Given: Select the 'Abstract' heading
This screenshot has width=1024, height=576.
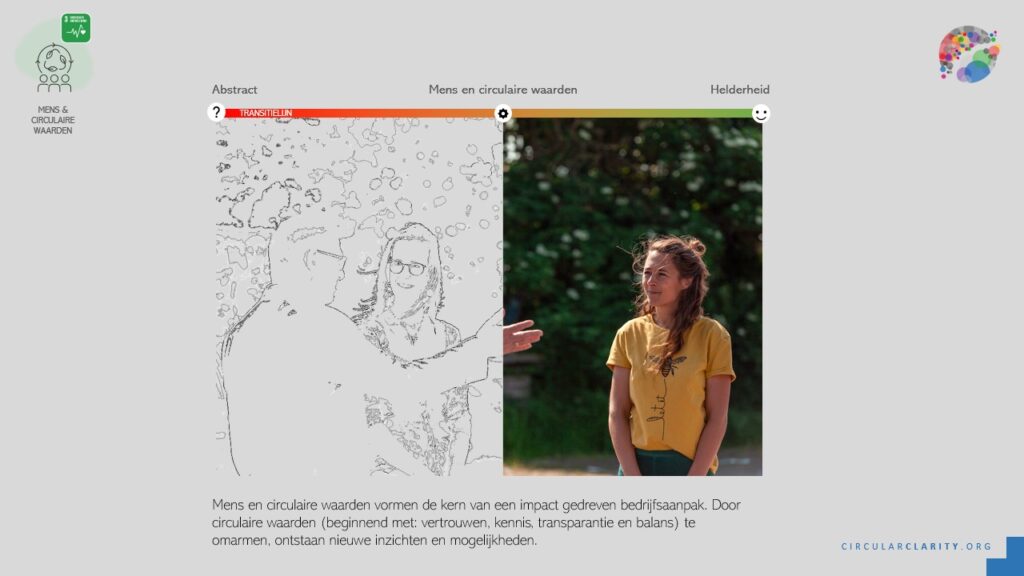Looking at the screenshot, I should coord(234,90).
